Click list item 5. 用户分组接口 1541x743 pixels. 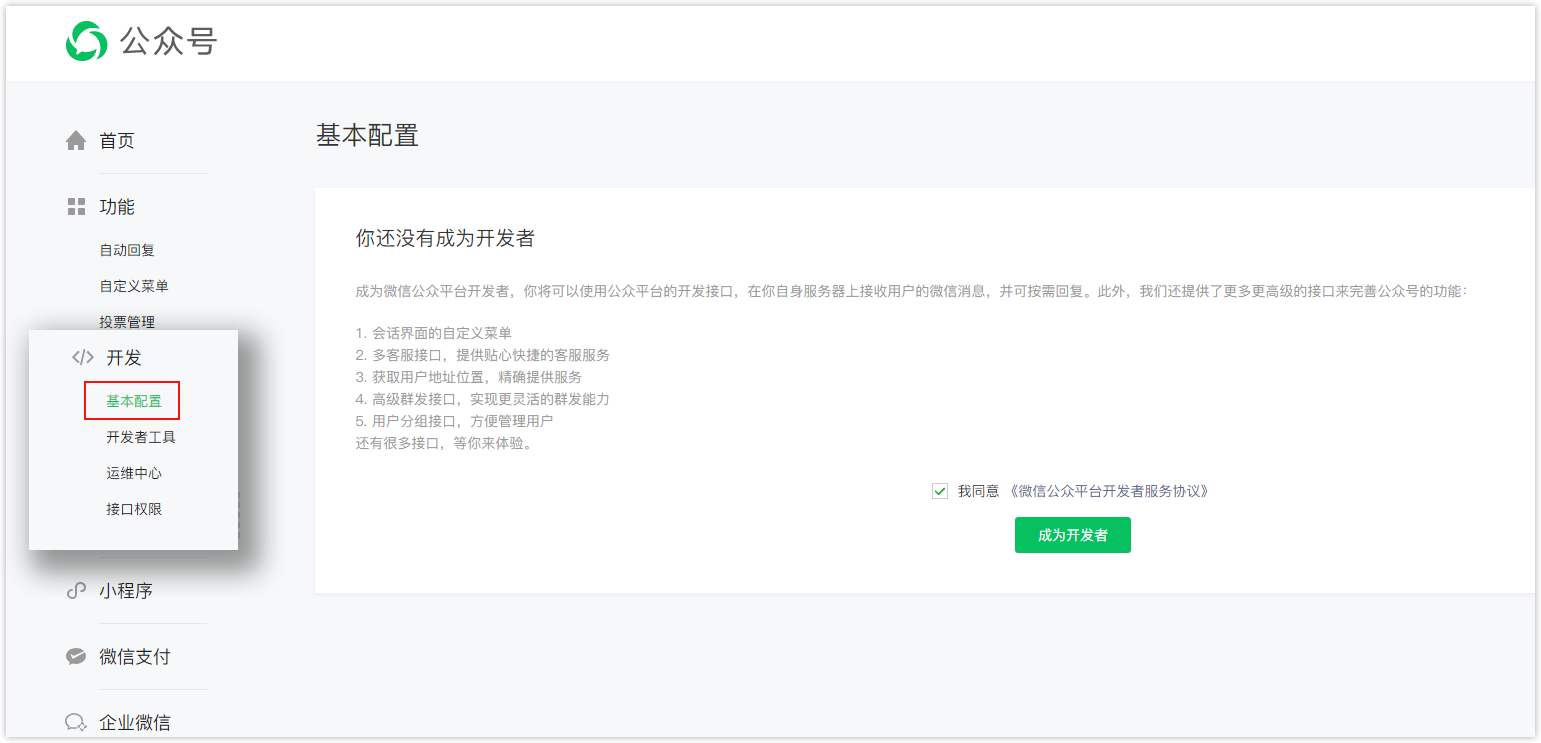455,421
